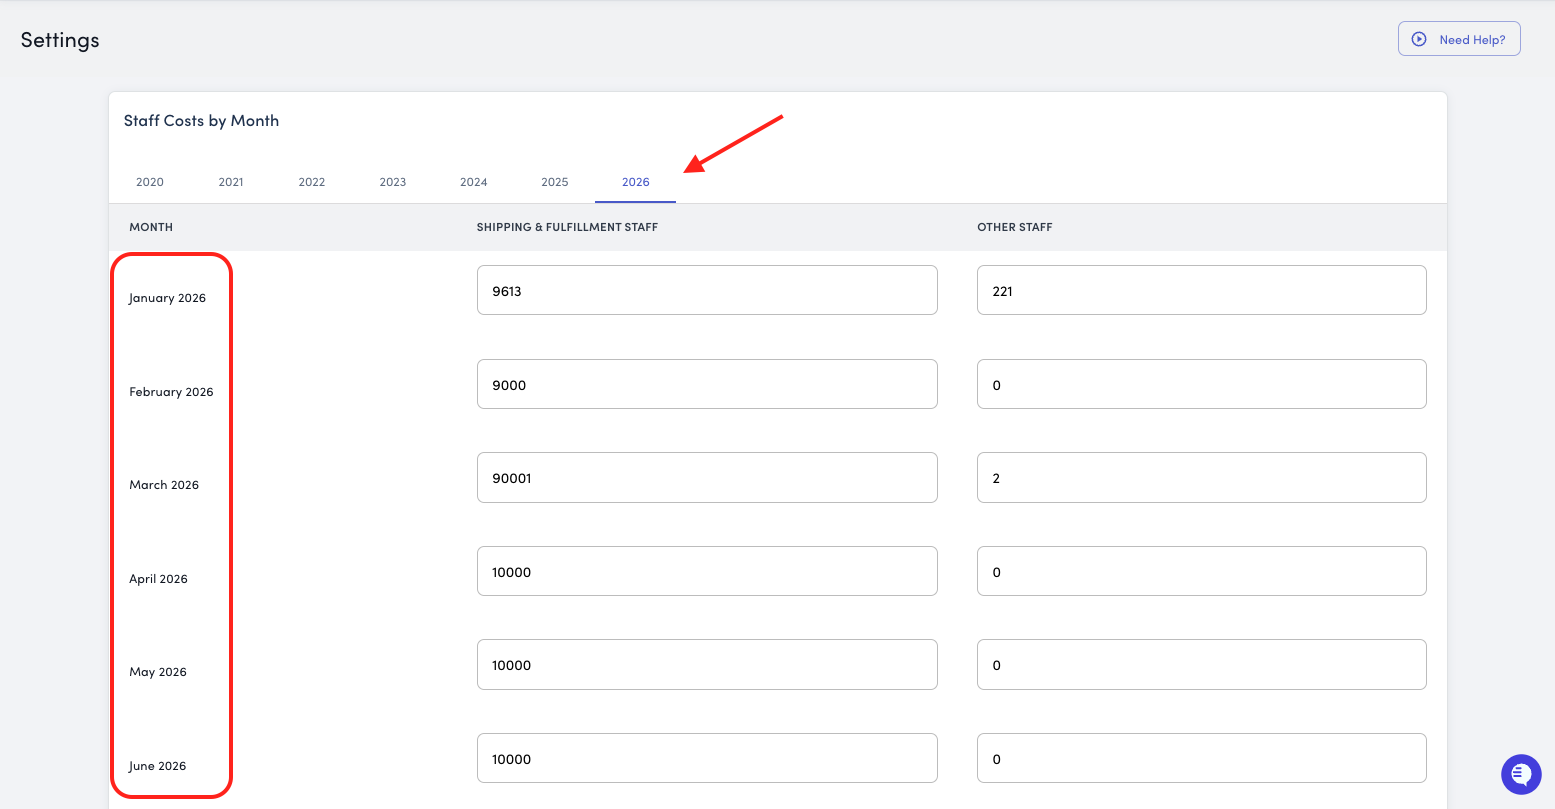This screenshot has height=809, width=1555.
Task: Edit April 2026 shipping staff cost
Action: pyautogui.click(x=707, y=572)
